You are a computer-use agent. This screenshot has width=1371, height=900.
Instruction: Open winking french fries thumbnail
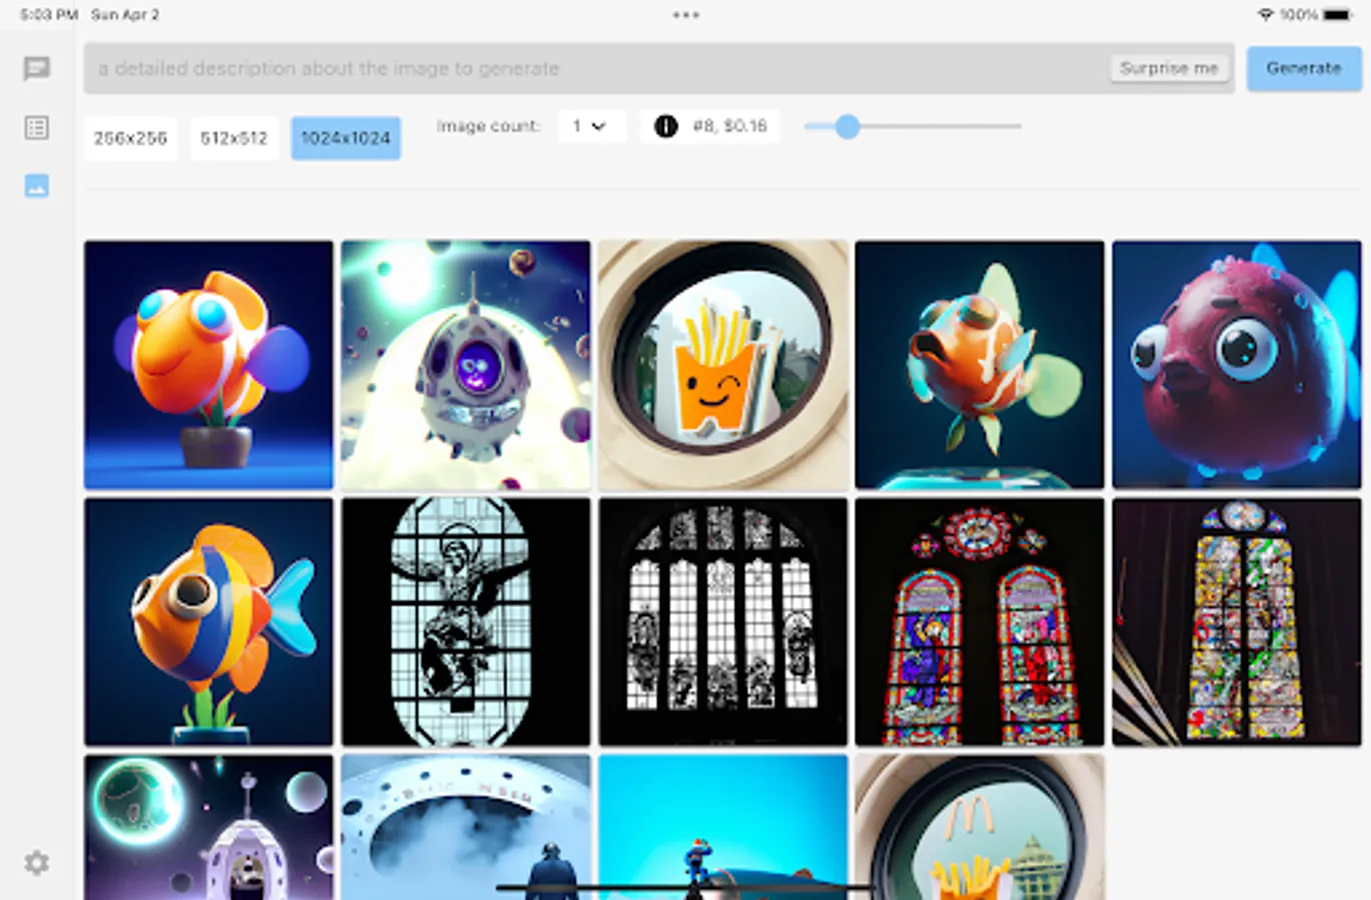[x=723, y=365]
